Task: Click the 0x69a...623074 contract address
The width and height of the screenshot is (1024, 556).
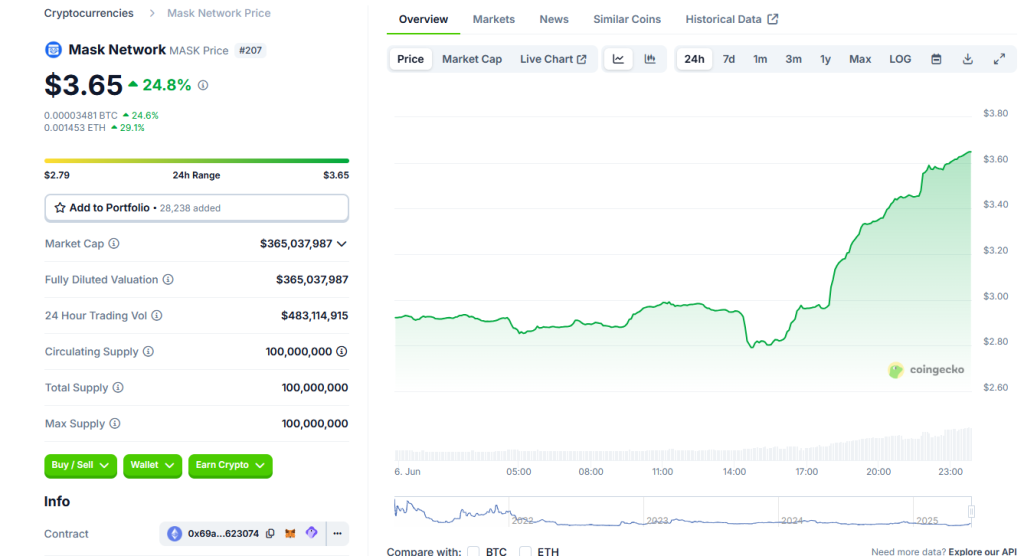Action: pos(223,534)
